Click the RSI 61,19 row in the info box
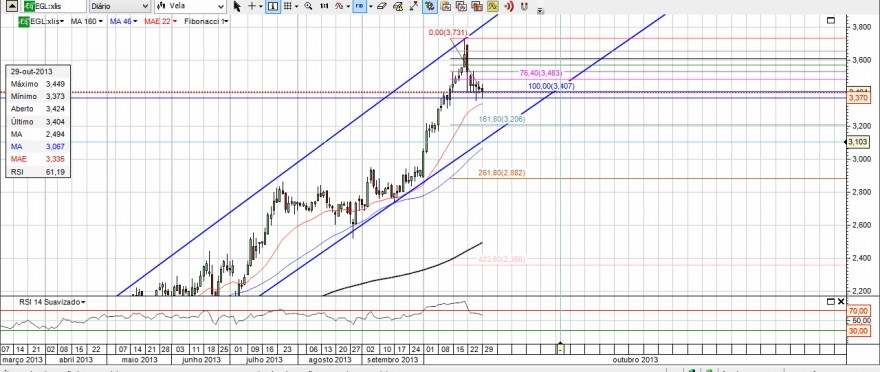Image resolution: width=880 pixels, height=372 pixels. point(38,172)
